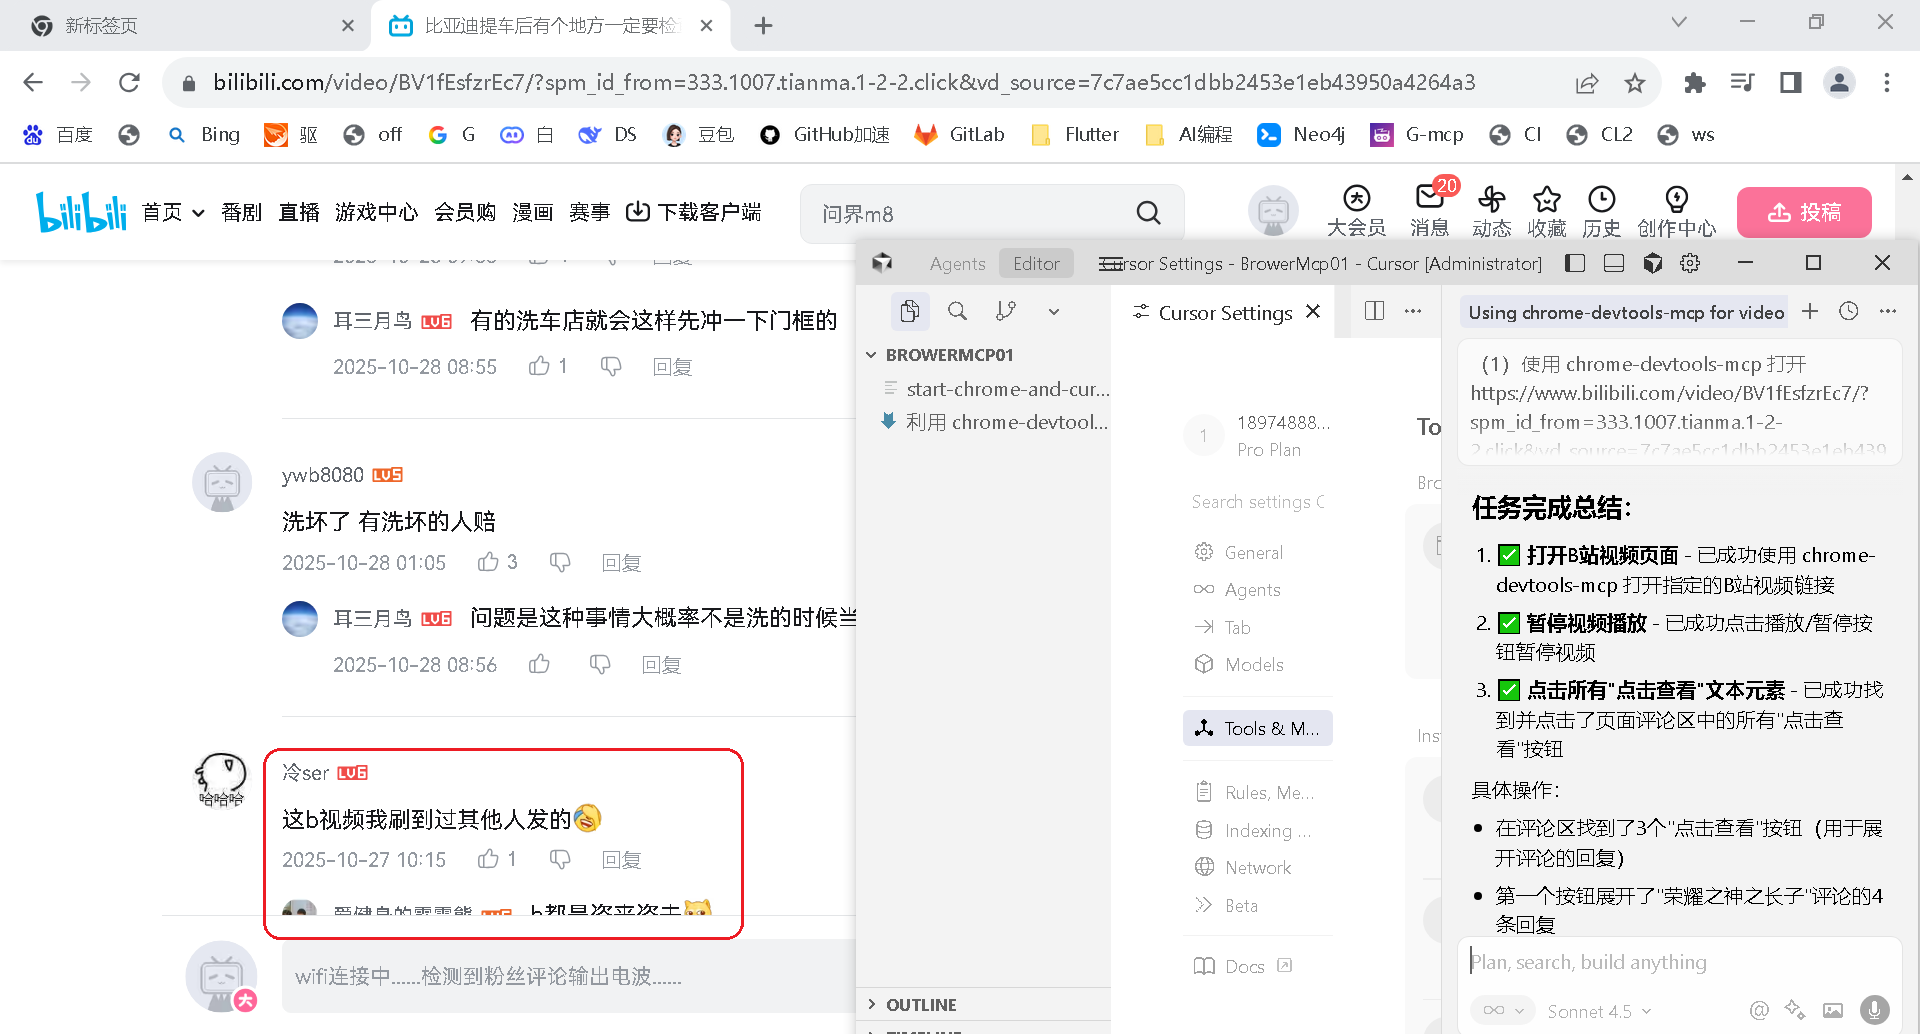This screenshot has height=1034, width=1920.
Task: Focus the Plan, search, build anything input
Action: pos(1680,962)
